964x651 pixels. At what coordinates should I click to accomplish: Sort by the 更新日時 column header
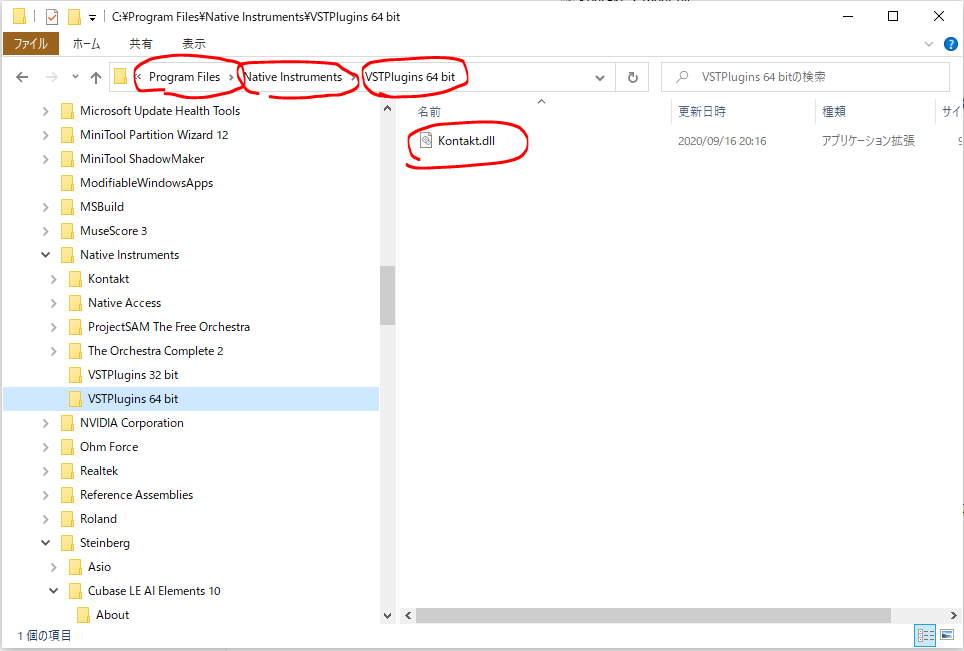pos(701,112)
